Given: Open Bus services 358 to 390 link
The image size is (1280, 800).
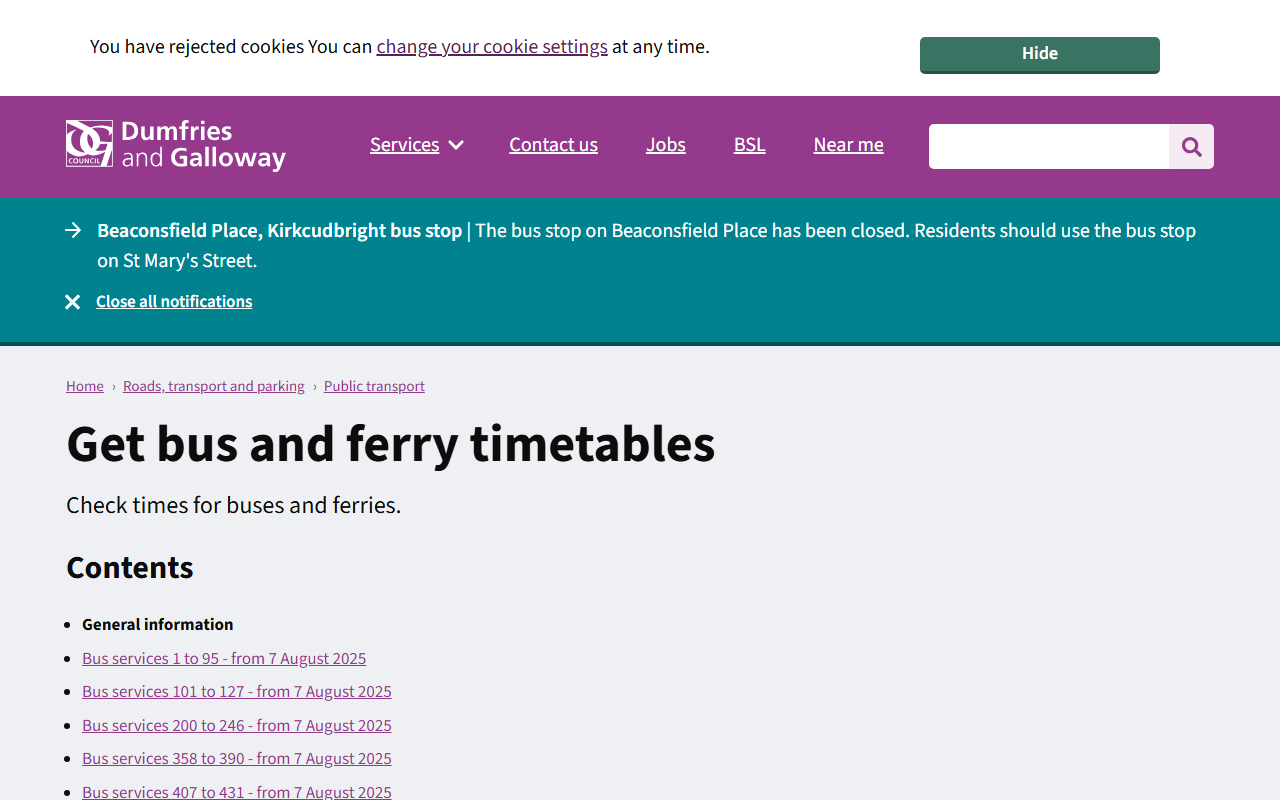Looking at the screenshot, I should pos(237,759).
